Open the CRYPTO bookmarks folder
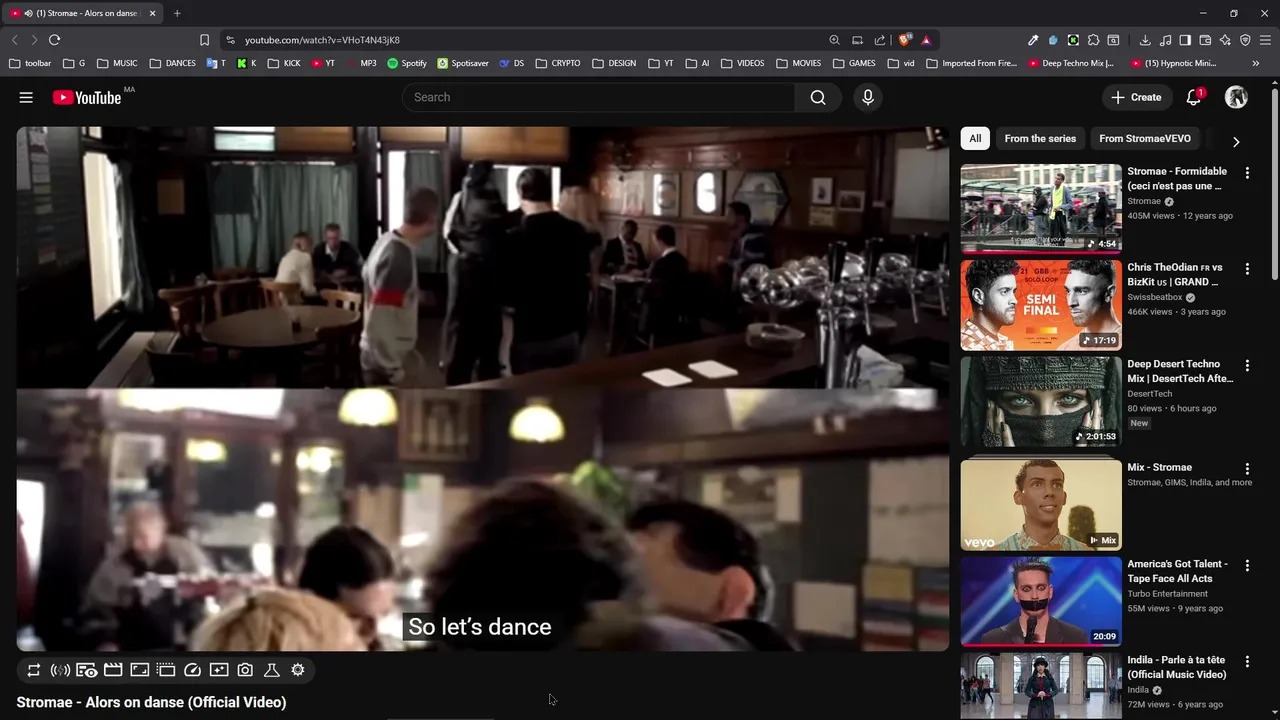 click(558, 63)
